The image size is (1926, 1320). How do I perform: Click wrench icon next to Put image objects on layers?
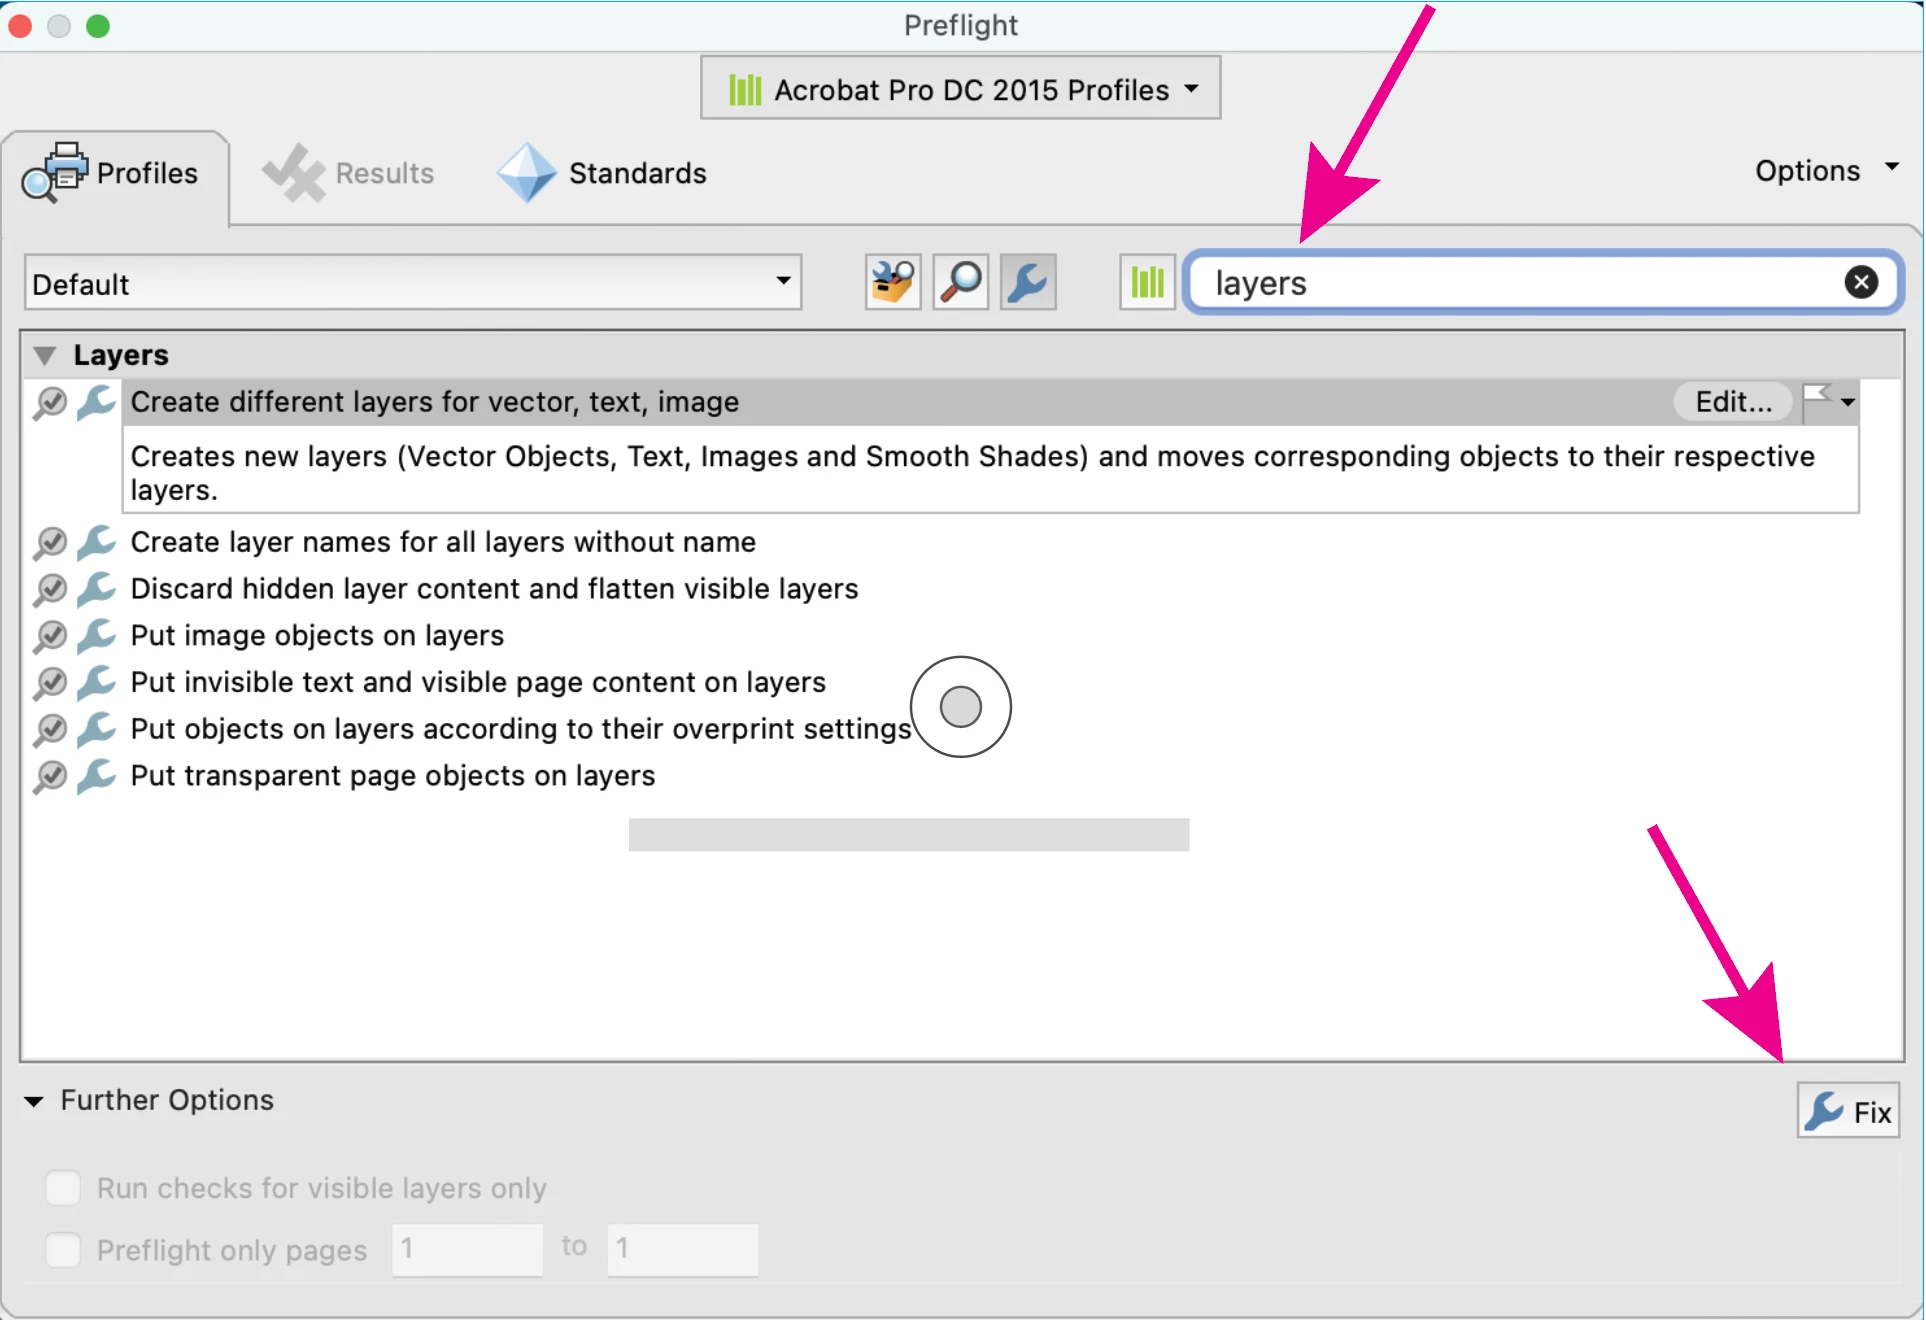[x=97, y=636]
